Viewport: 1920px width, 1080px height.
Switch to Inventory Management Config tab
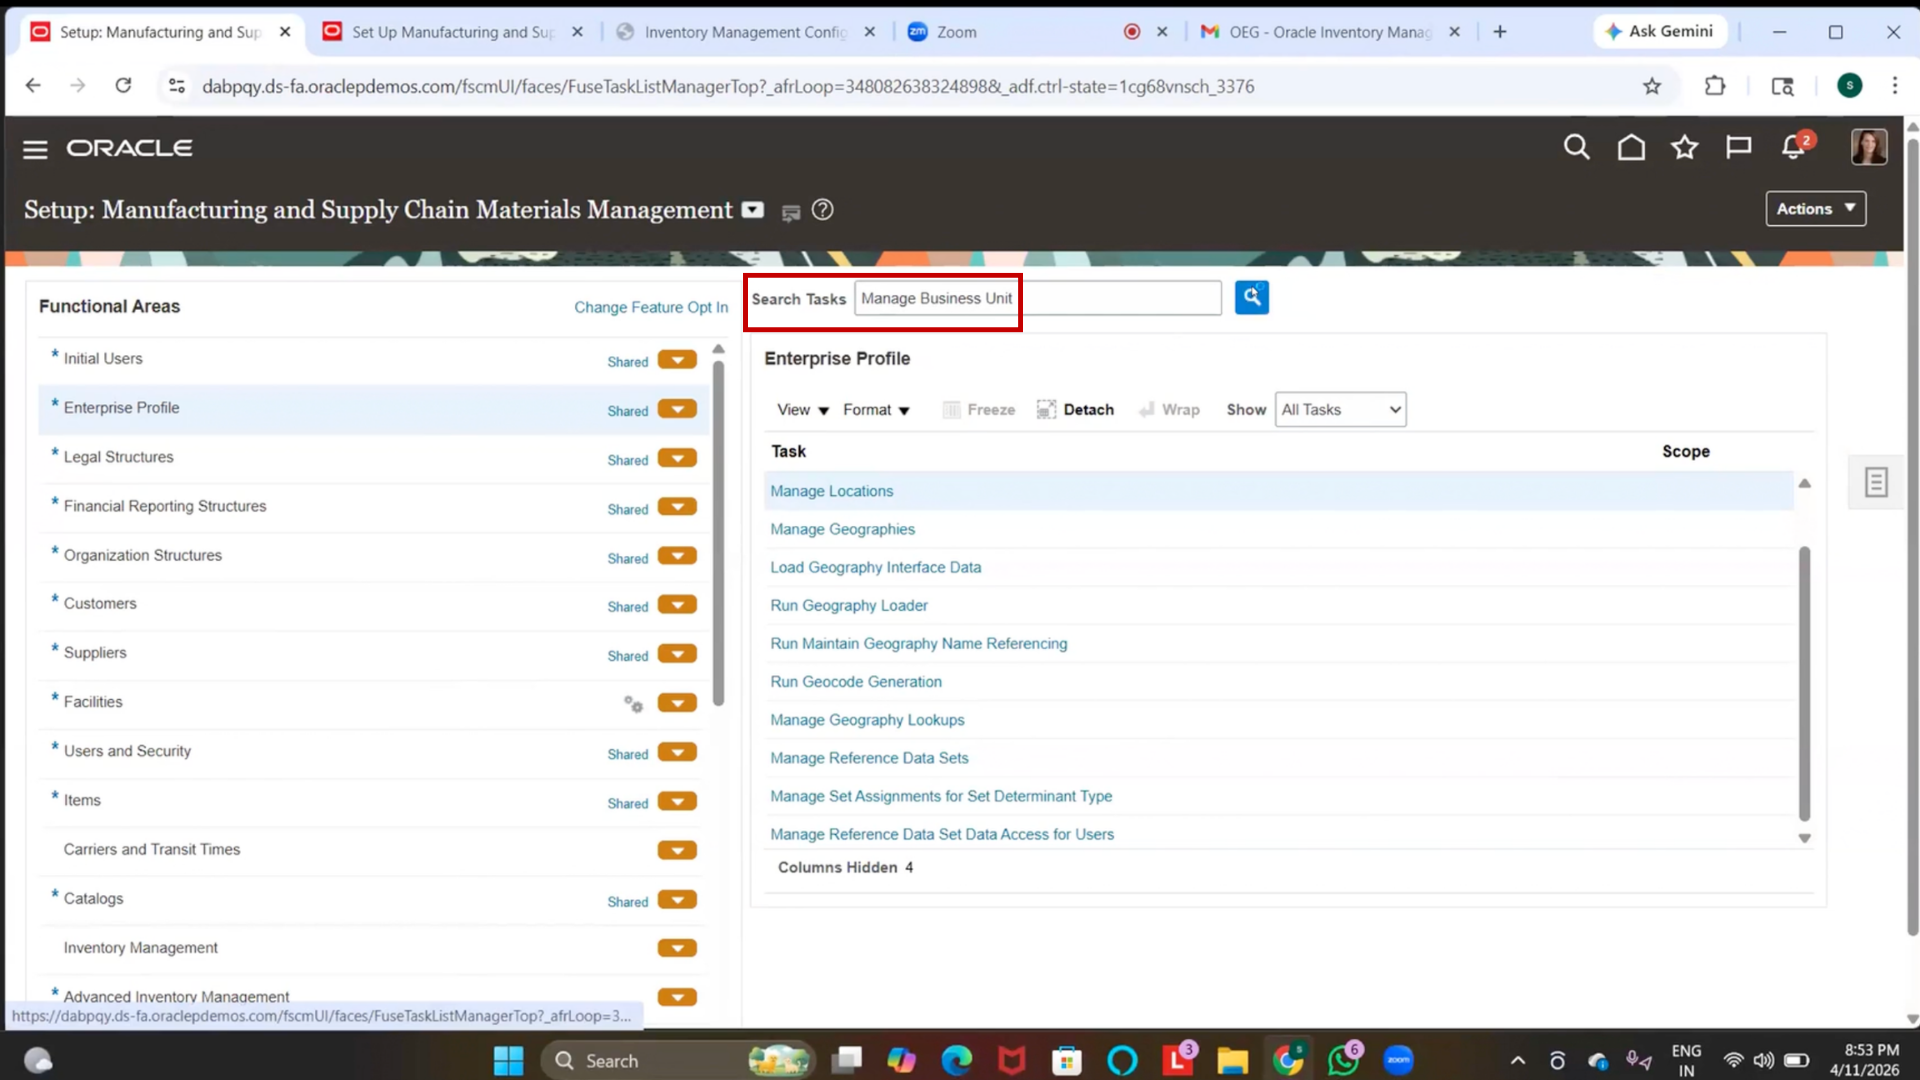coord(745,32)
